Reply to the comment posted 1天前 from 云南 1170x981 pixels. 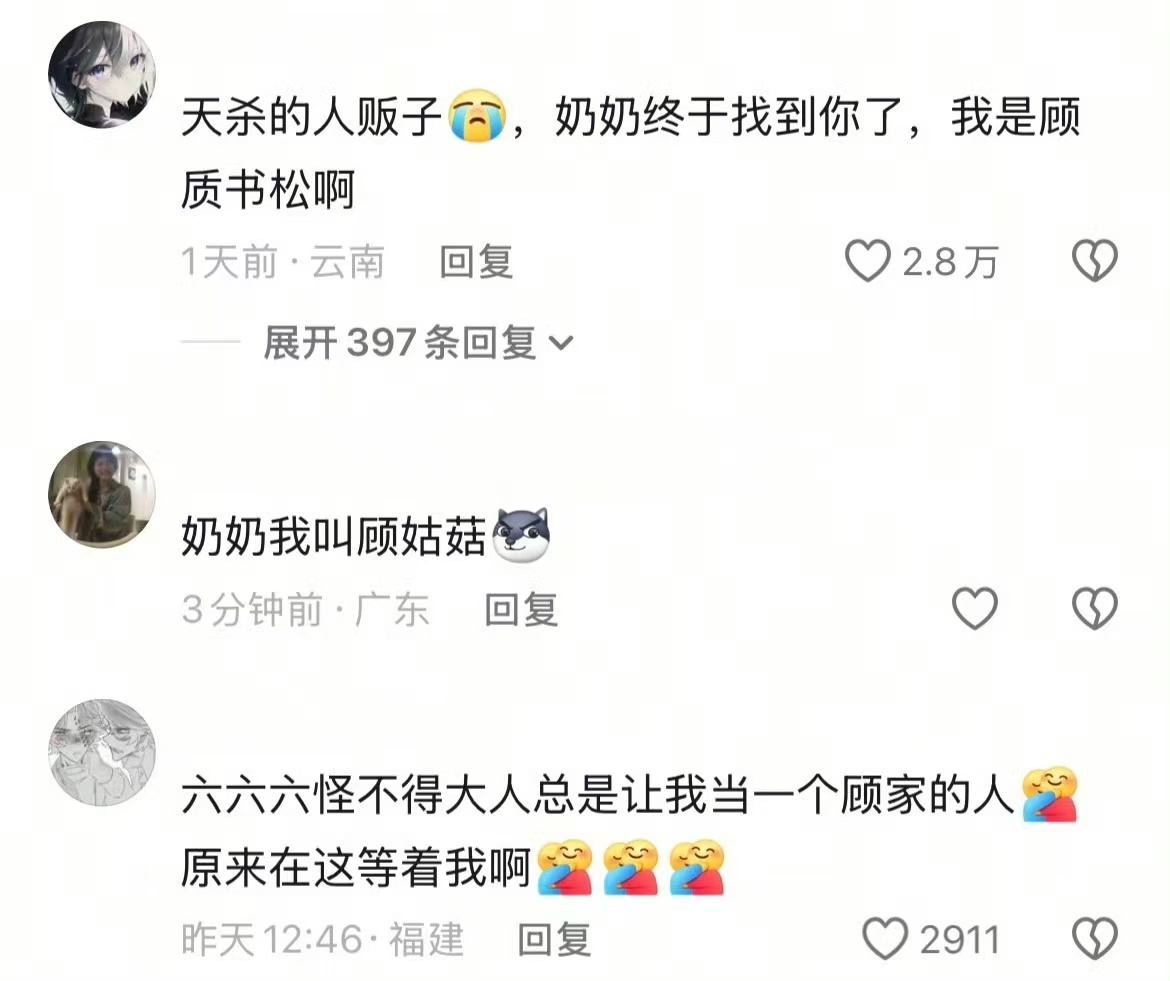click(x=476, y=262)
